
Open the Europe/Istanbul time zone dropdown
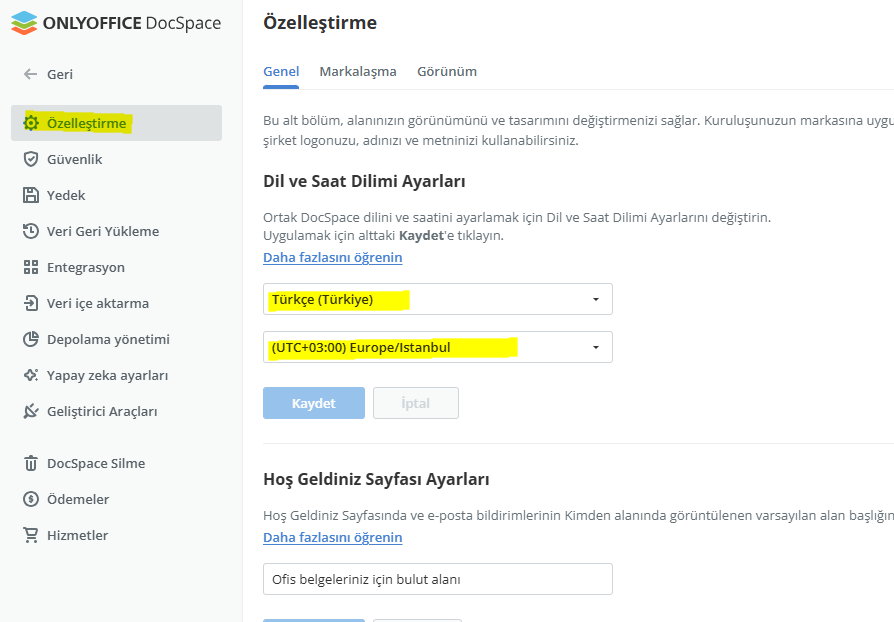point(437,347)
